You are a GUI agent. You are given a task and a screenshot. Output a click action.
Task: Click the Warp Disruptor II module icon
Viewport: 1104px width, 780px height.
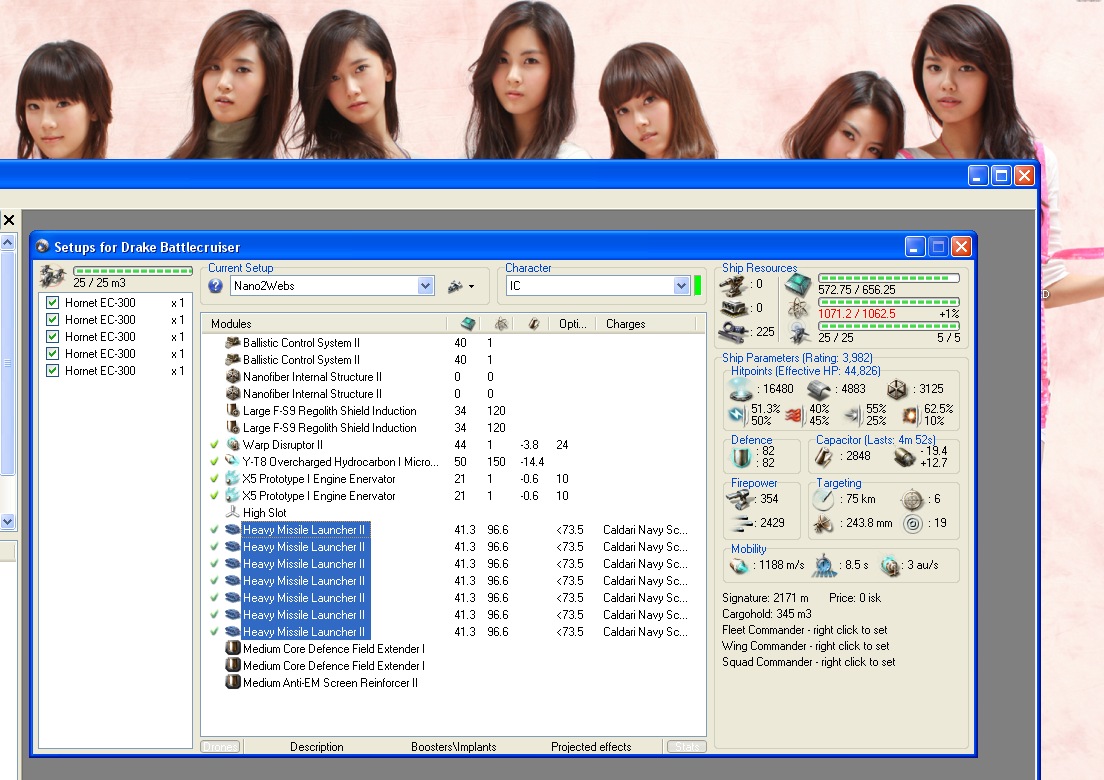(233, 445)
